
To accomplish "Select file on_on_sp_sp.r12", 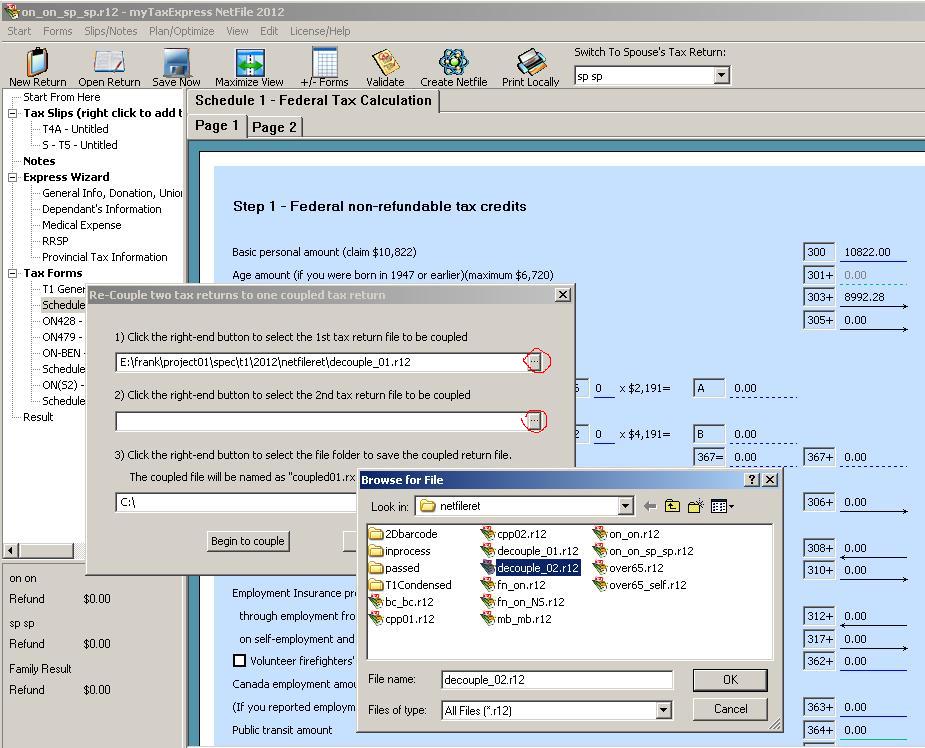I will coord(644,551).
